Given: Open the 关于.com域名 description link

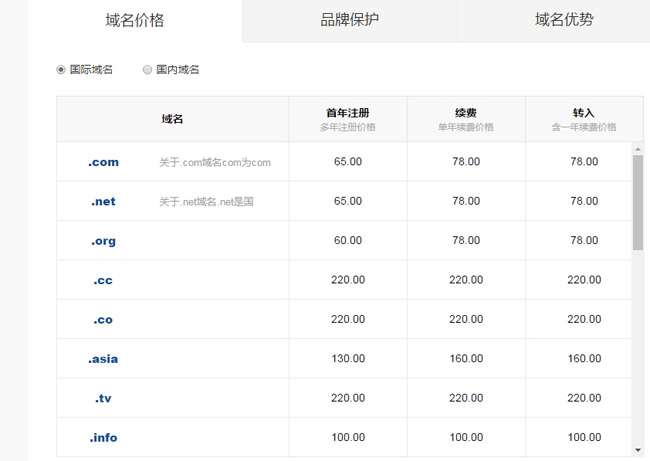Looking at the screenshot, I should coord(215,162).
